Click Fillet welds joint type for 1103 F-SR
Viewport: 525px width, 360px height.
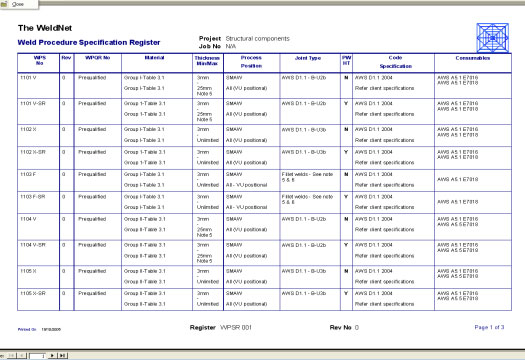tap(307, 199)
